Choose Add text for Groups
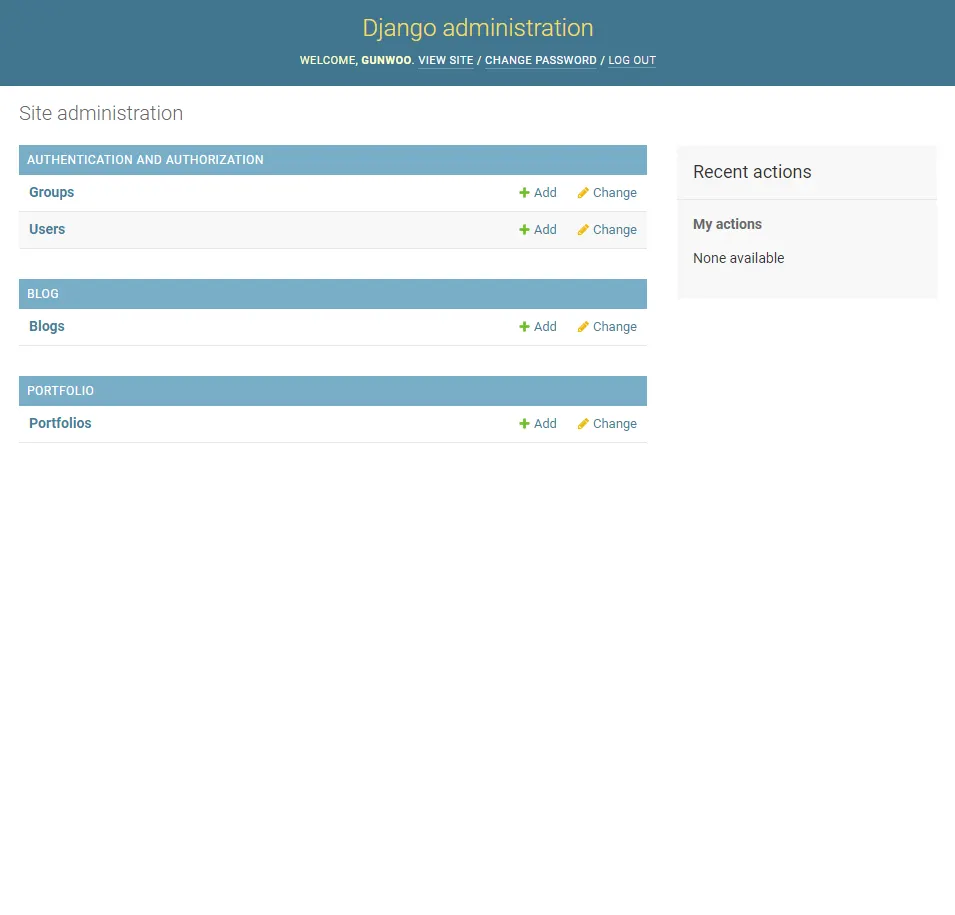Image resolution: width=955 pixels, height=915 pixels. coord(545,193)
